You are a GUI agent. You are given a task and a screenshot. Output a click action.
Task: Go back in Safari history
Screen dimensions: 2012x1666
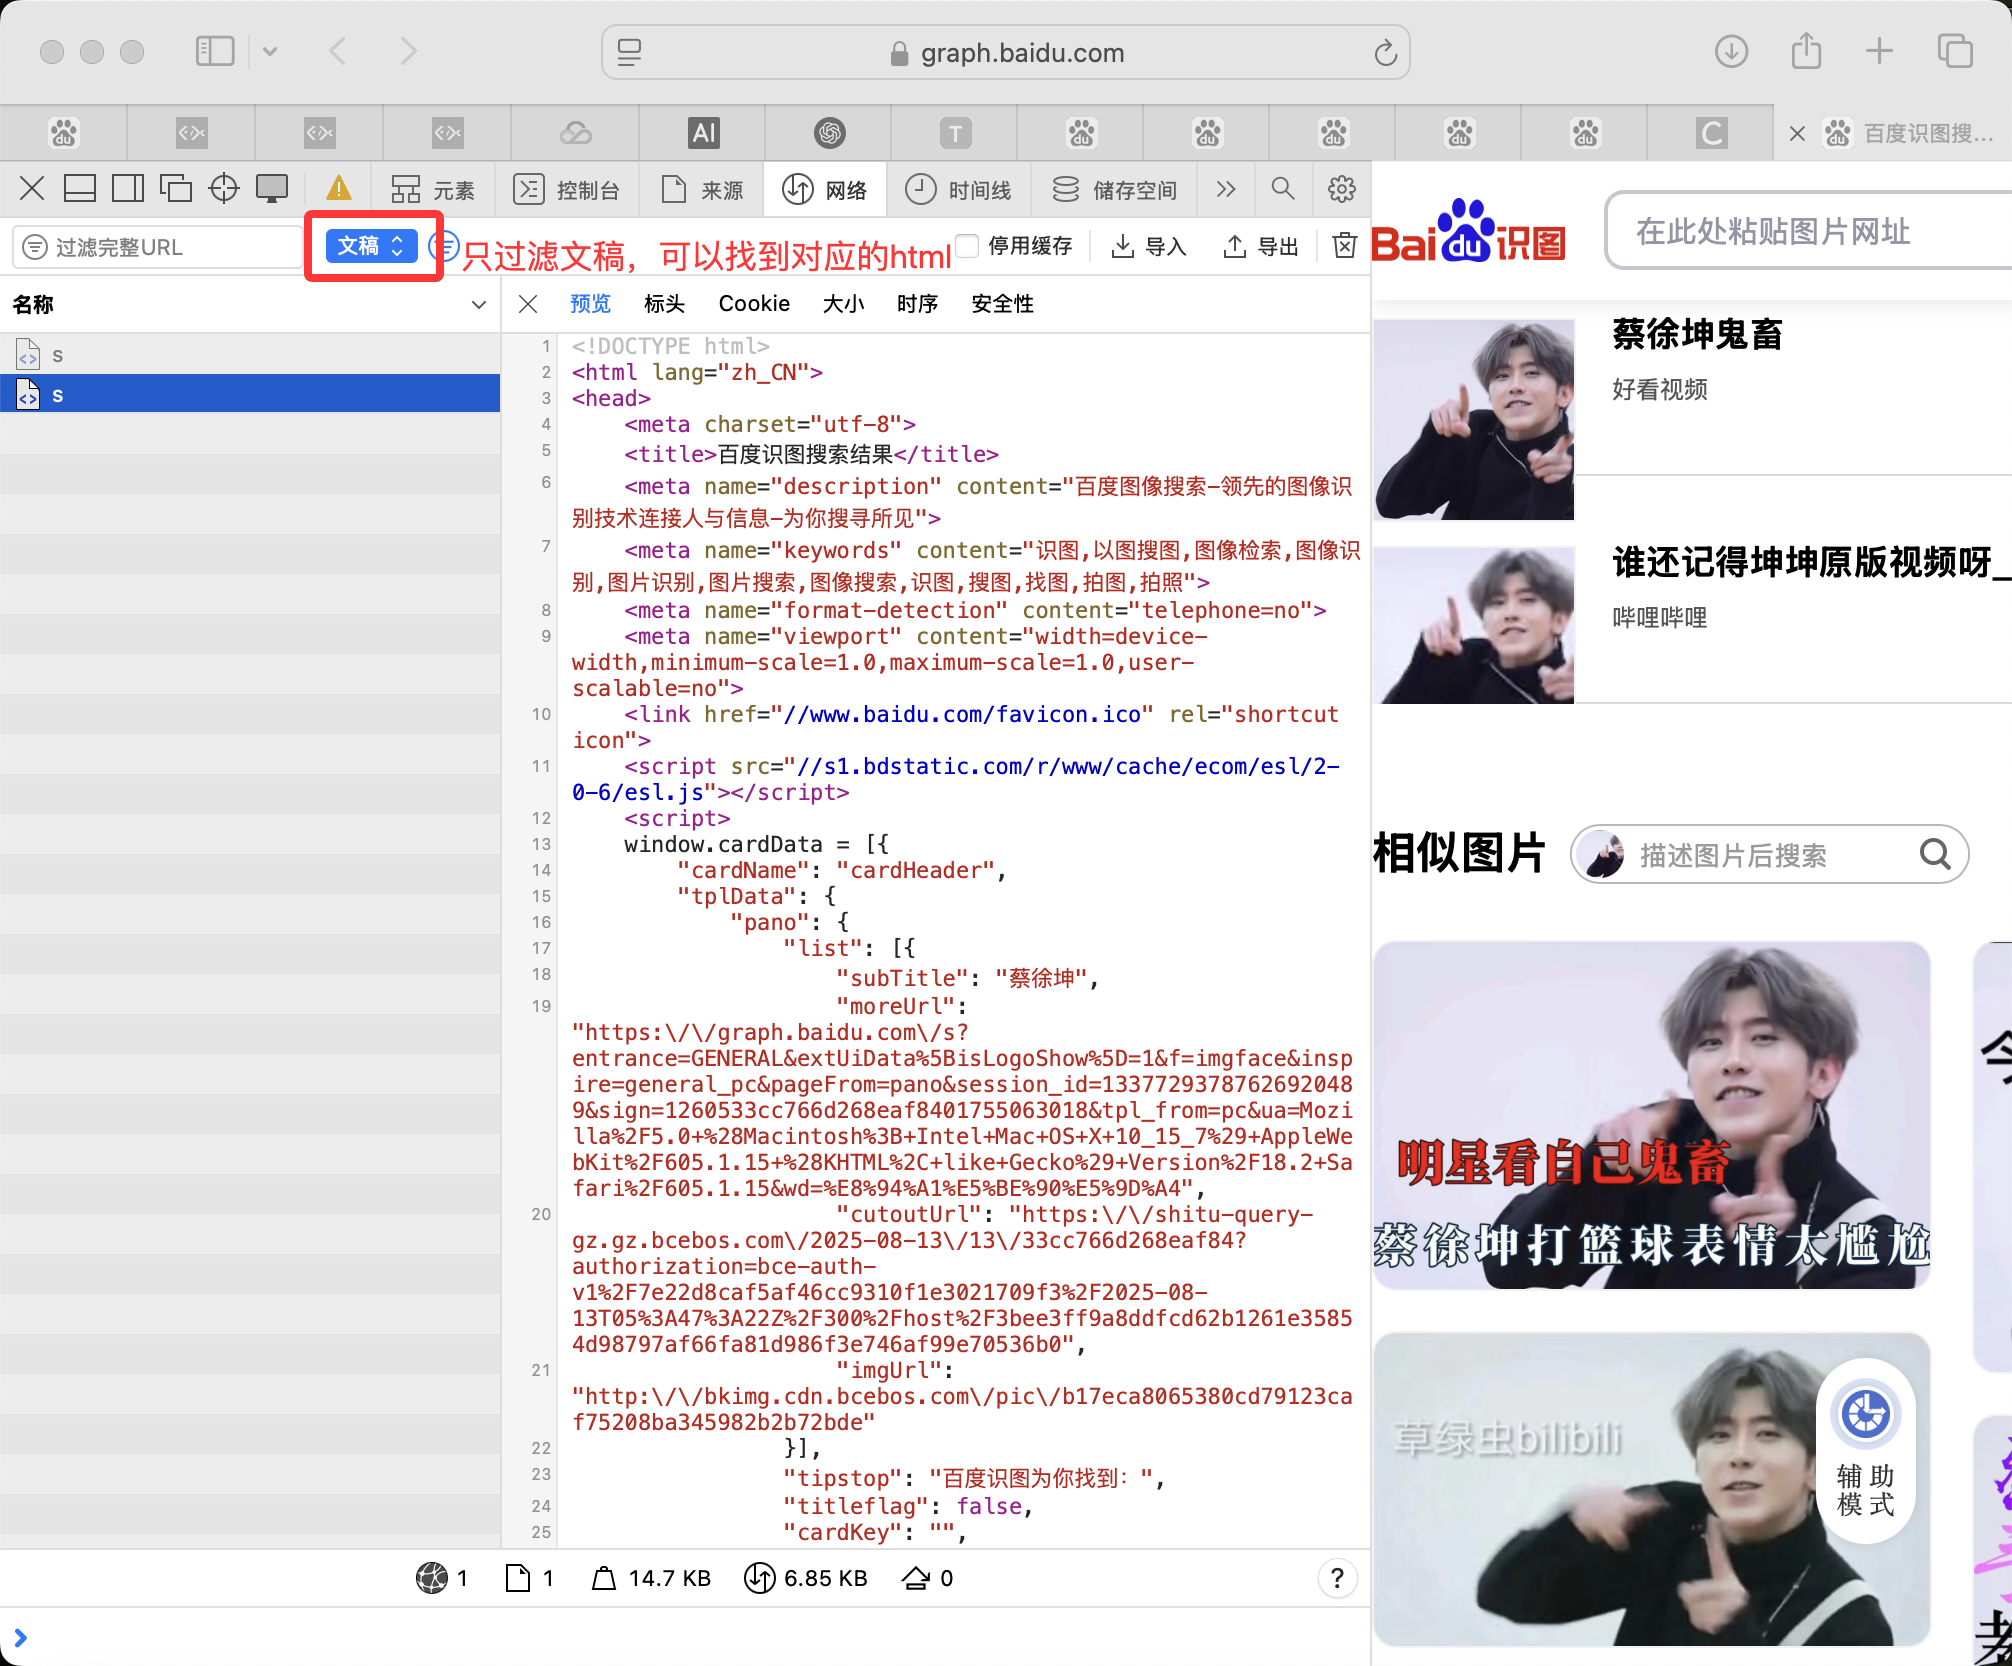coord(338,52)
